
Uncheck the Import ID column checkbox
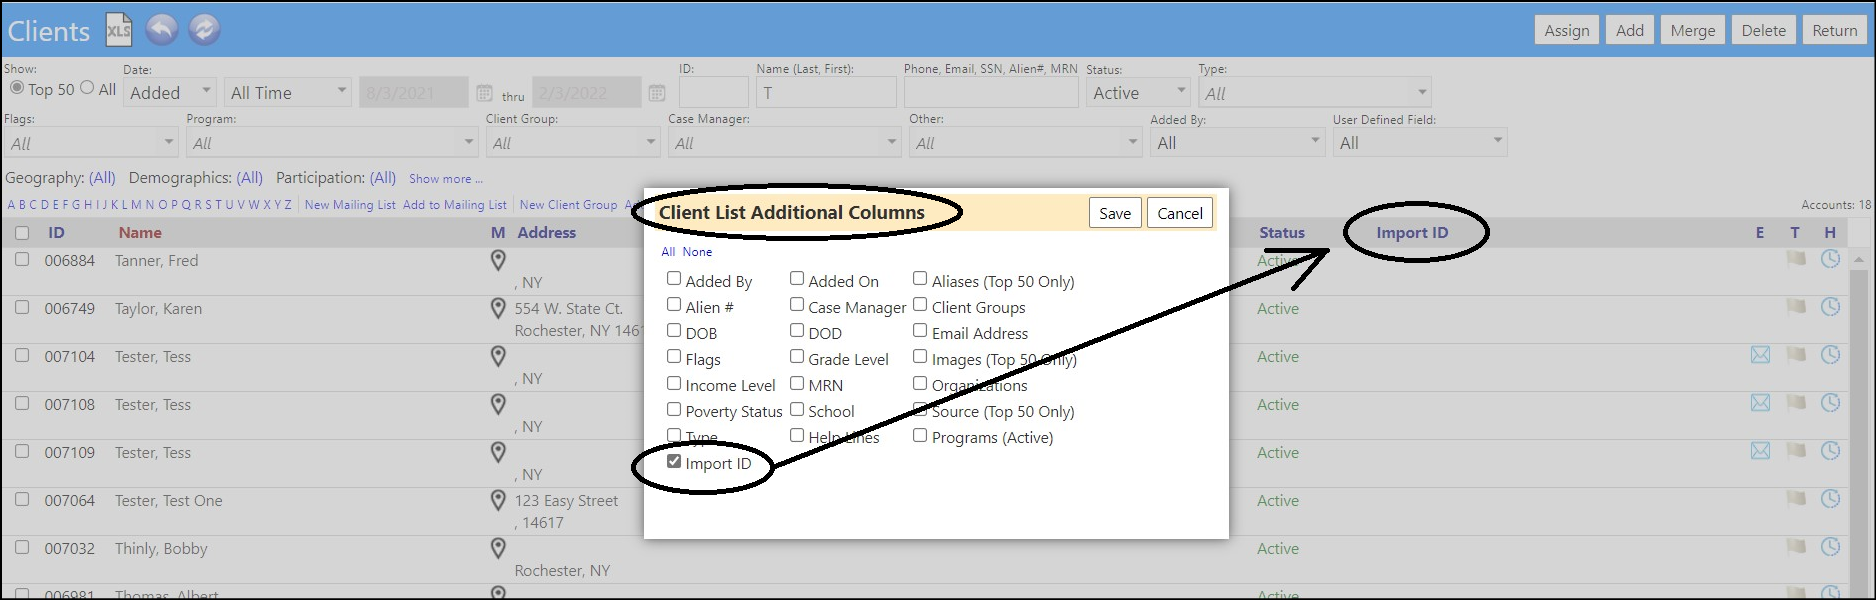click(x=674, y=461)
